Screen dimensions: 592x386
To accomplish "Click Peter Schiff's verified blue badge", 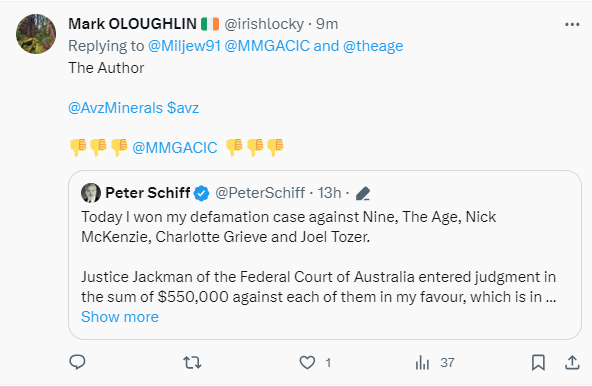I will (x=201, y=193).
